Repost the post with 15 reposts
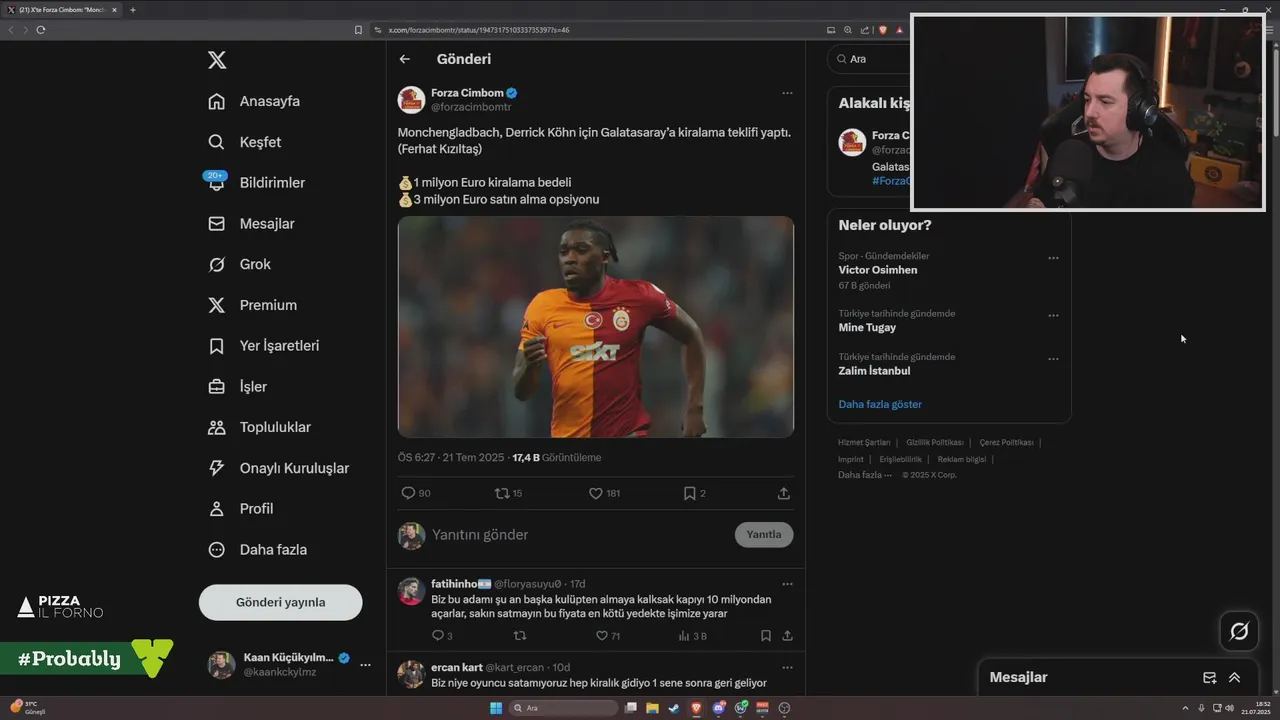 (508, 493)
